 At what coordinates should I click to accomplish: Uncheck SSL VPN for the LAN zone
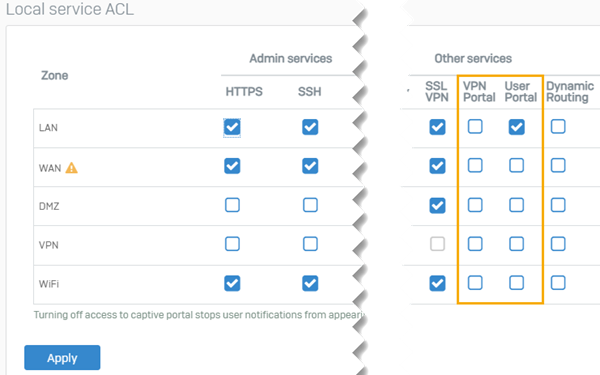point(437,127)
